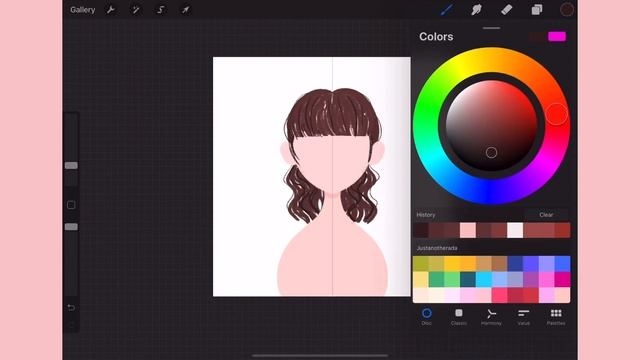Click the brush opacity slider handle
Screen dimensions: 640x360
coord(71,227)
